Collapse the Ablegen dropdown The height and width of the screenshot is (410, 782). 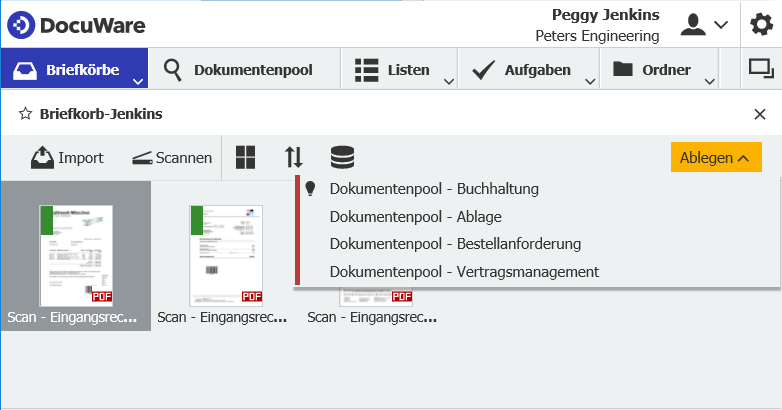click(x=715, y=157)
